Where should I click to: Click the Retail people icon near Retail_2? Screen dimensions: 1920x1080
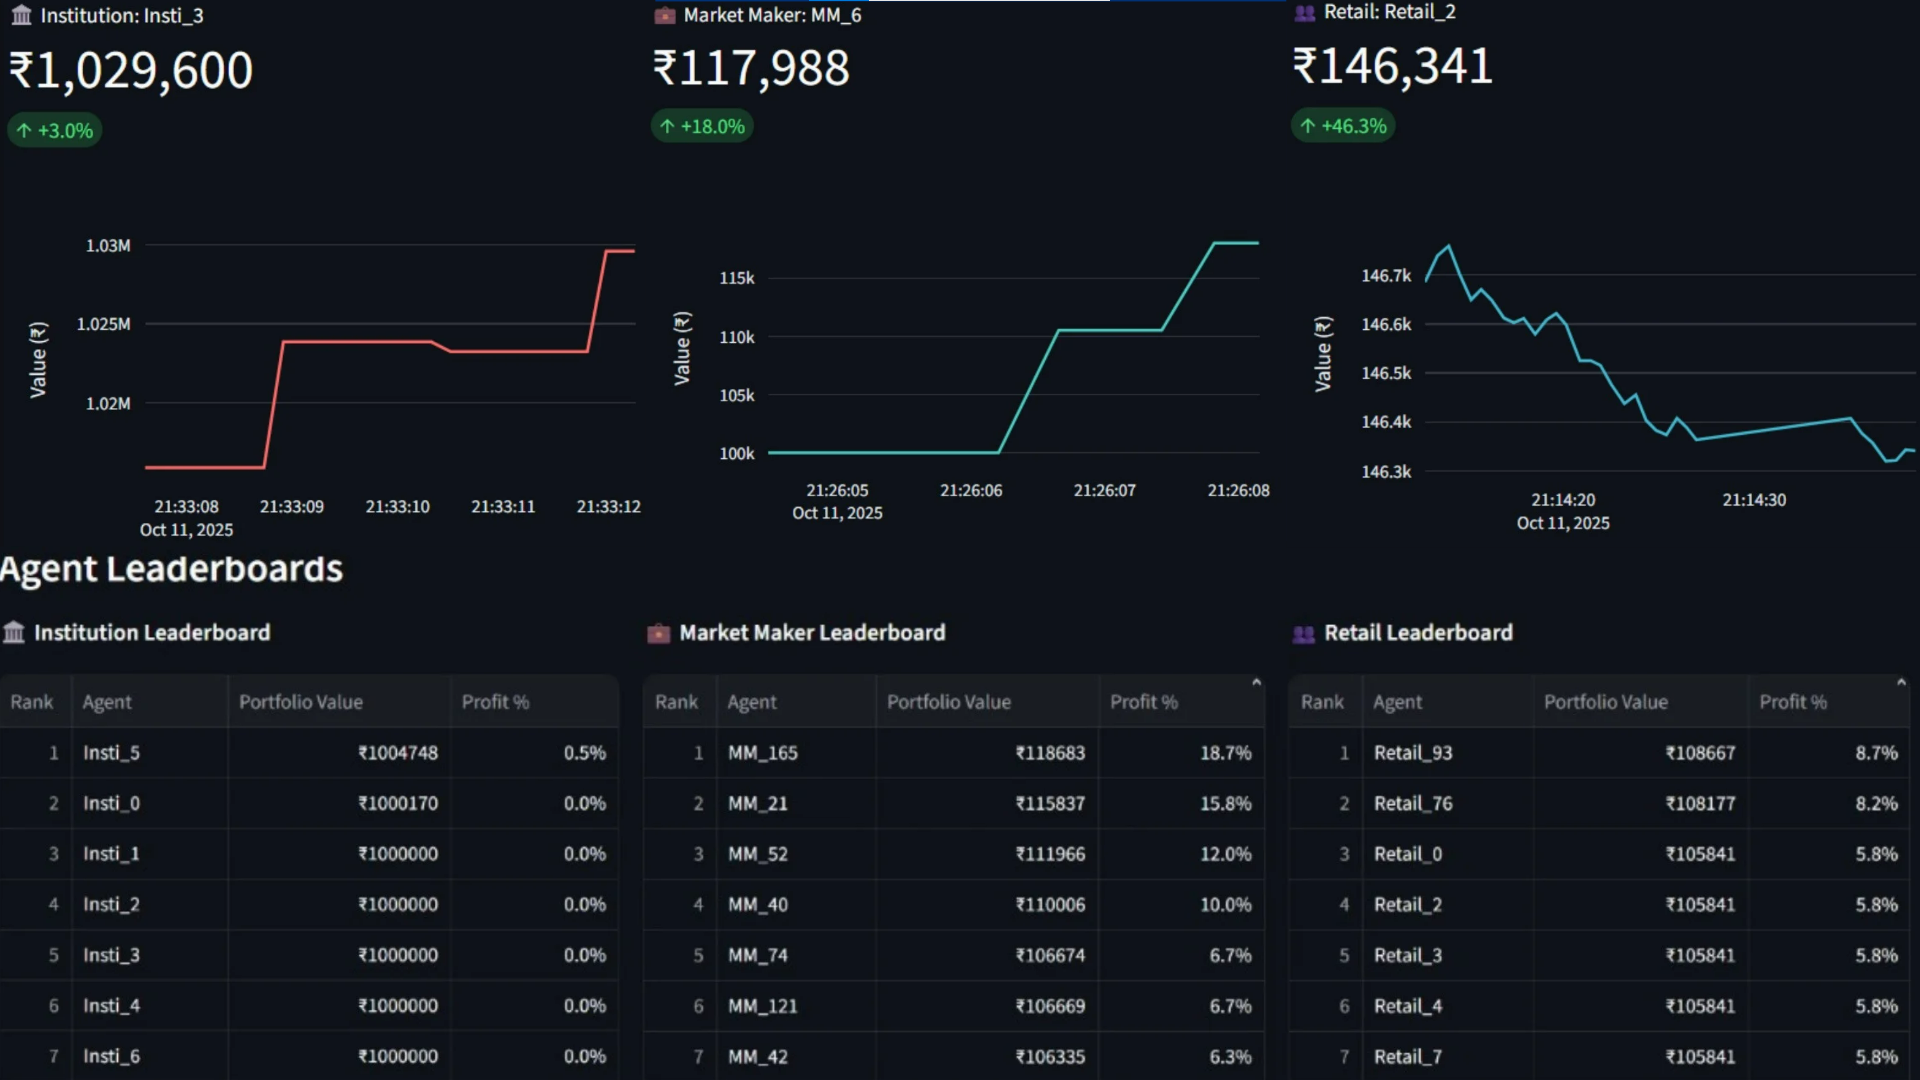pyautogui.click(x=1304, y=13)
